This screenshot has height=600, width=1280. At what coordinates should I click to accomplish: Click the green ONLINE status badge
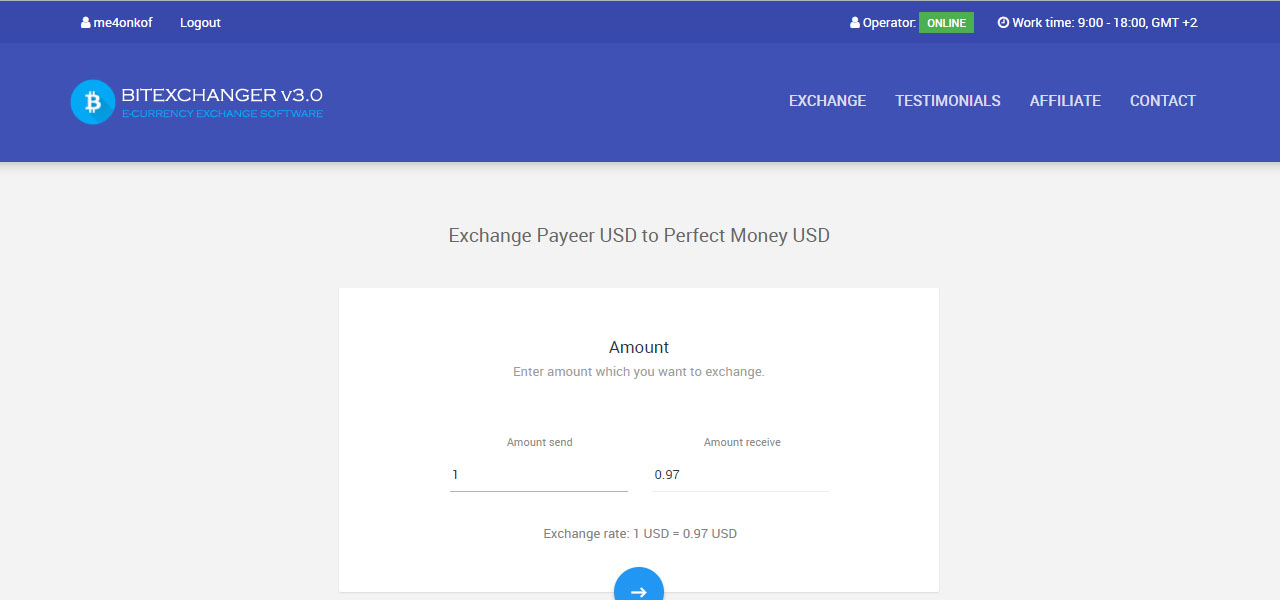coord(946,22)
